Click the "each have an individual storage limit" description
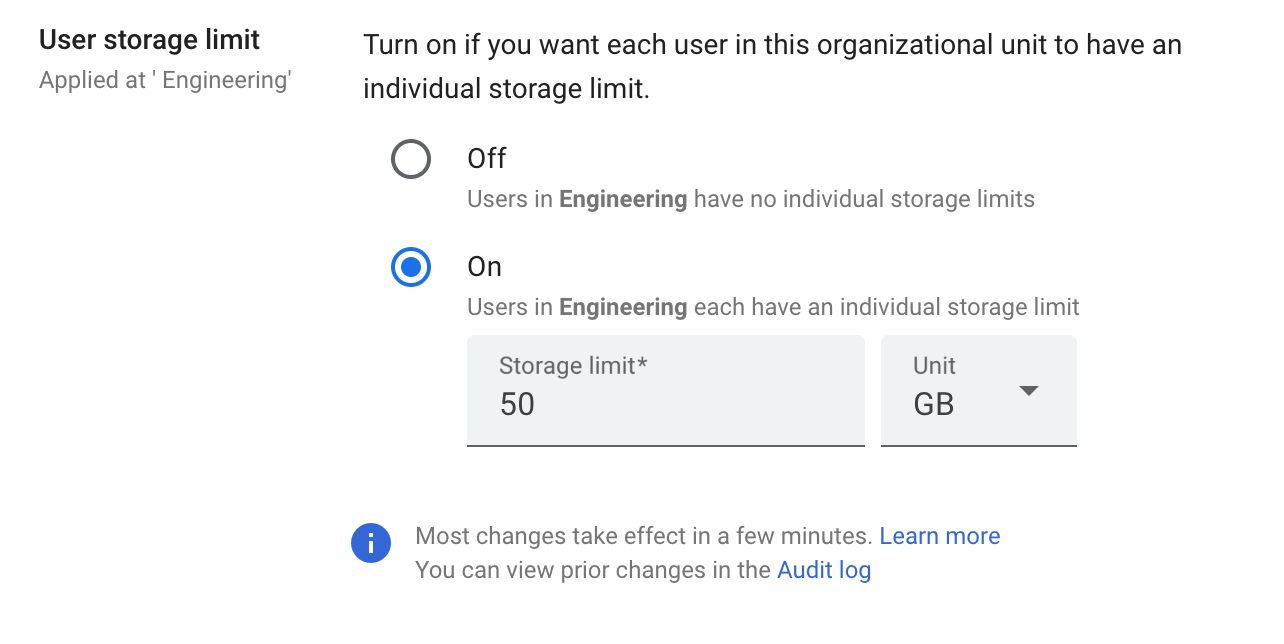1284x644 pixels. (x=886, y=307)
